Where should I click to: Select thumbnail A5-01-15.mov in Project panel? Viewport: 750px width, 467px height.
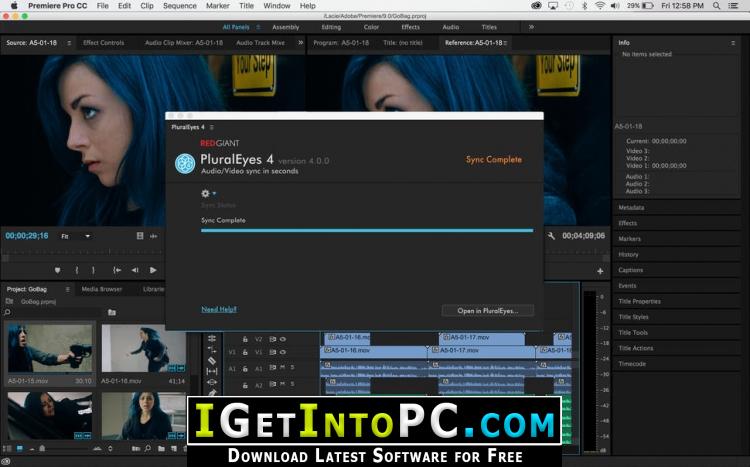tap(50, 348)
